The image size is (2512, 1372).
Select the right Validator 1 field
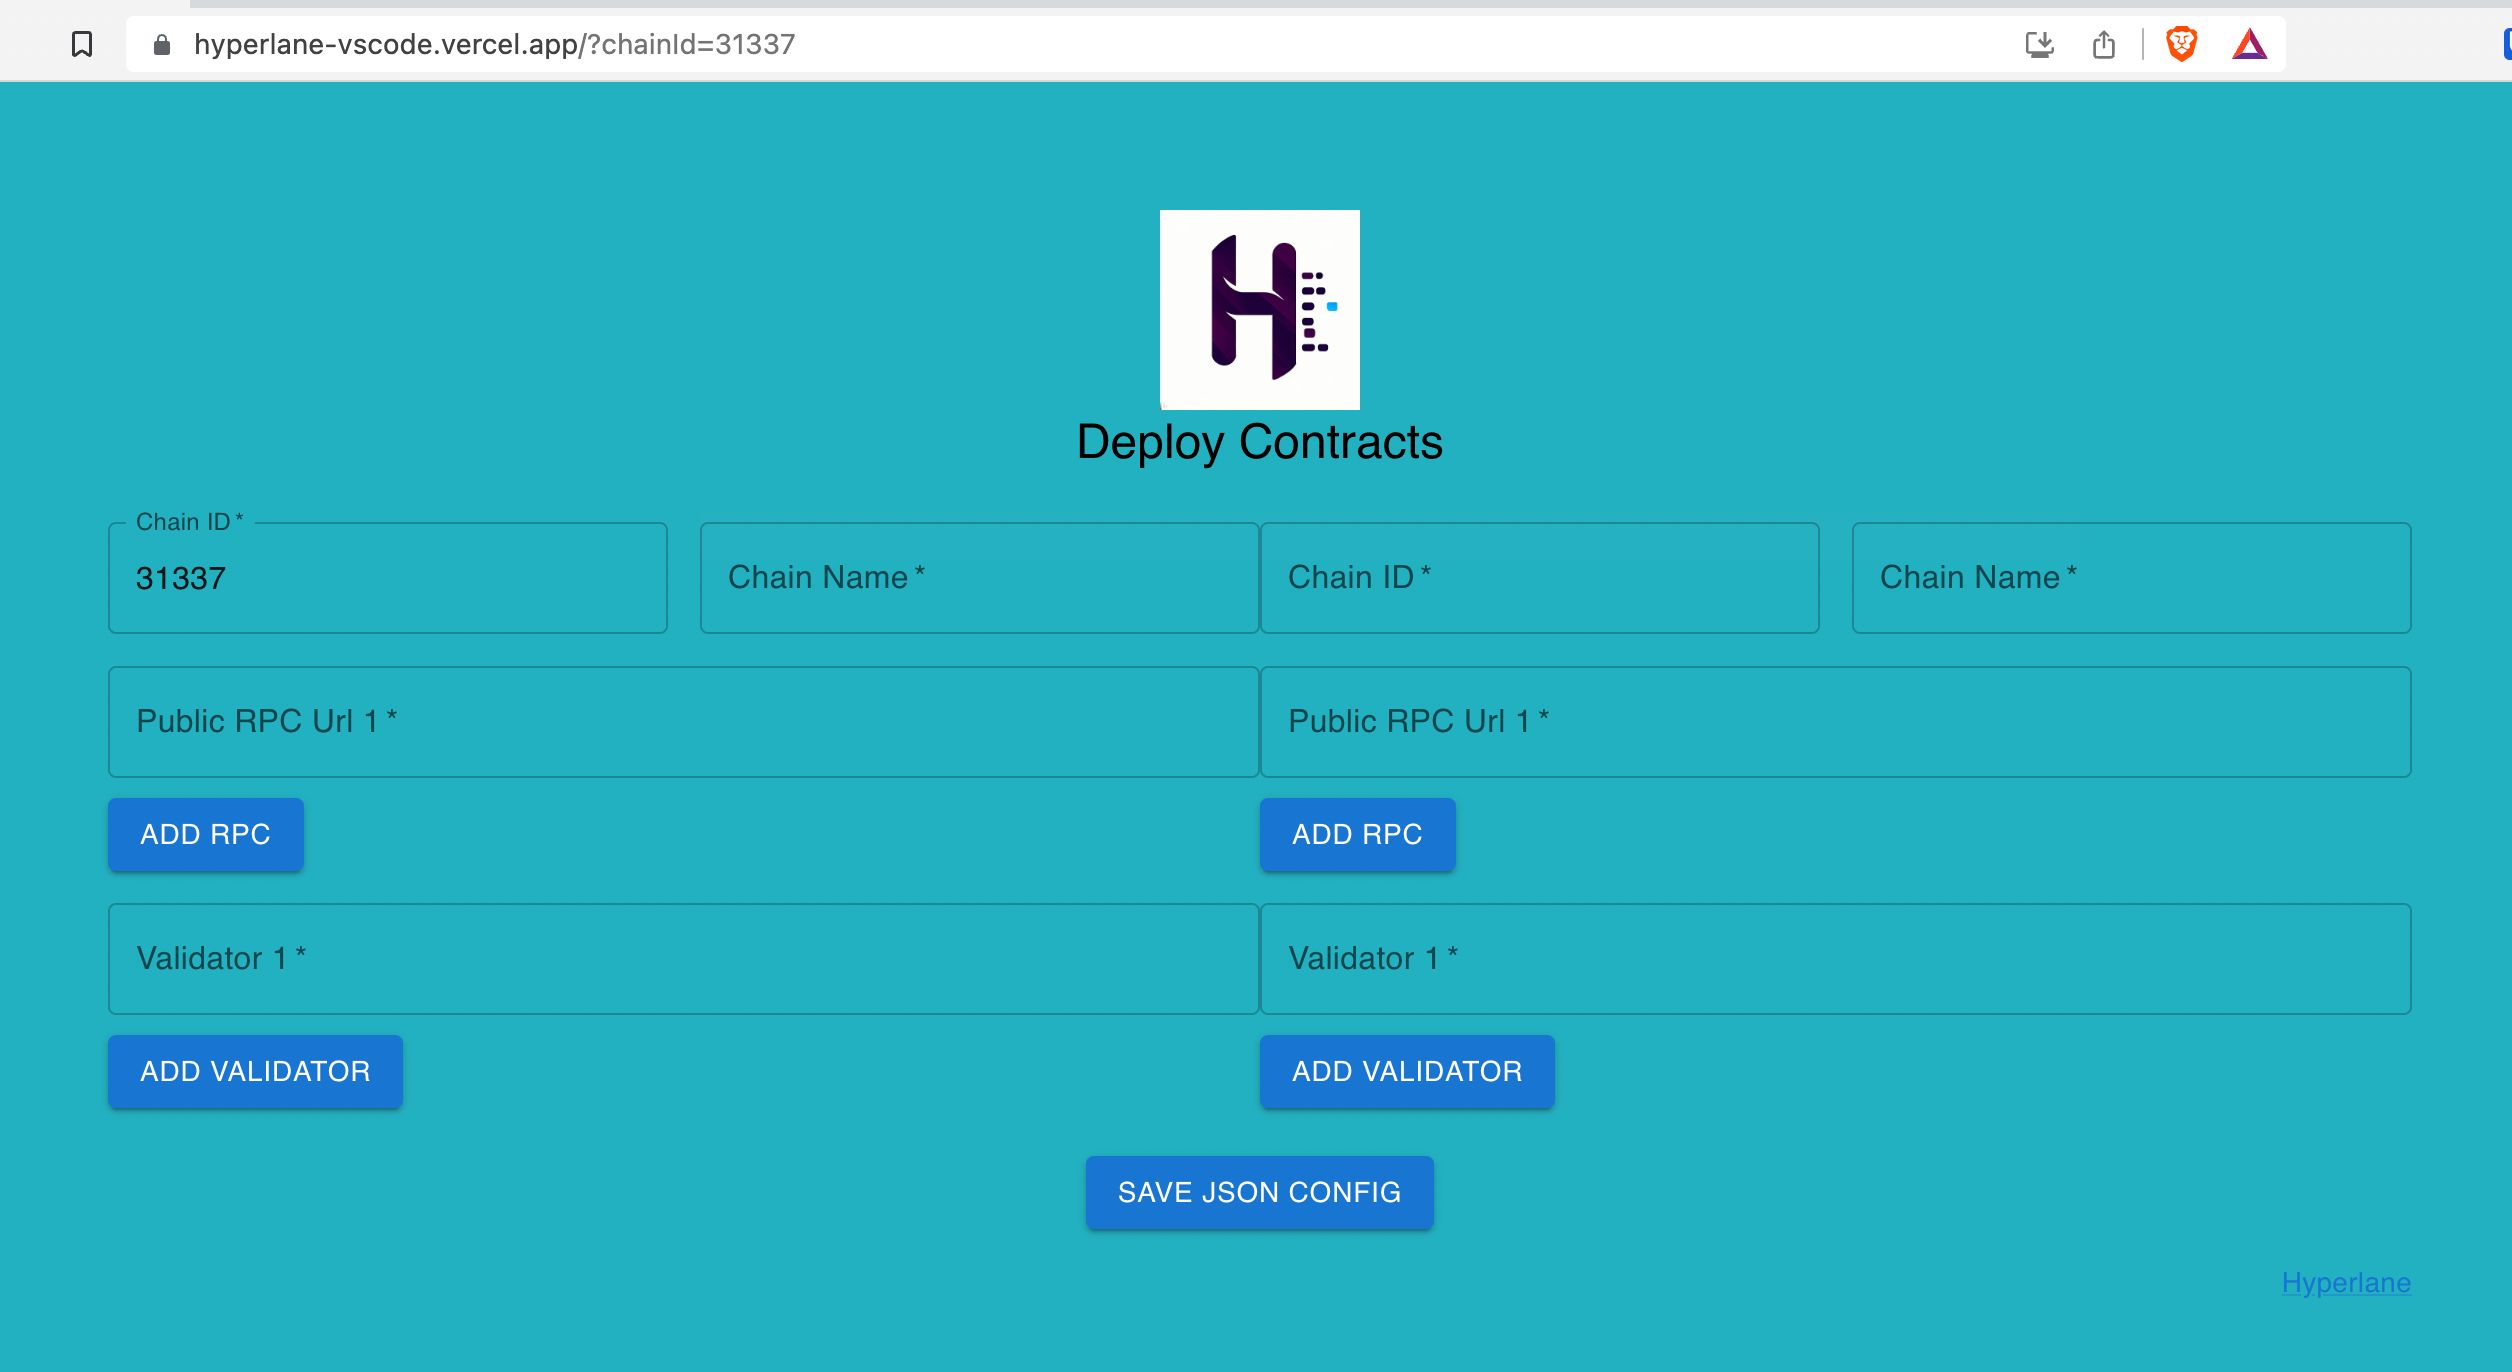pos(1836,959)
